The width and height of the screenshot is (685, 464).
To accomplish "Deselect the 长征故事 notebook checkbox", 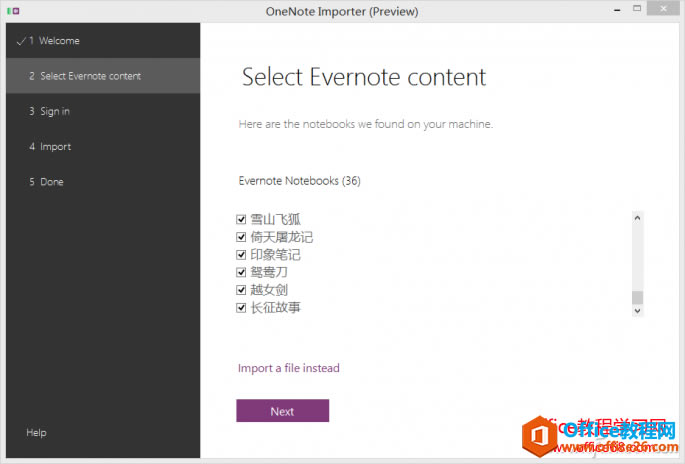I will pyautogui.click(x=241, y=308).
